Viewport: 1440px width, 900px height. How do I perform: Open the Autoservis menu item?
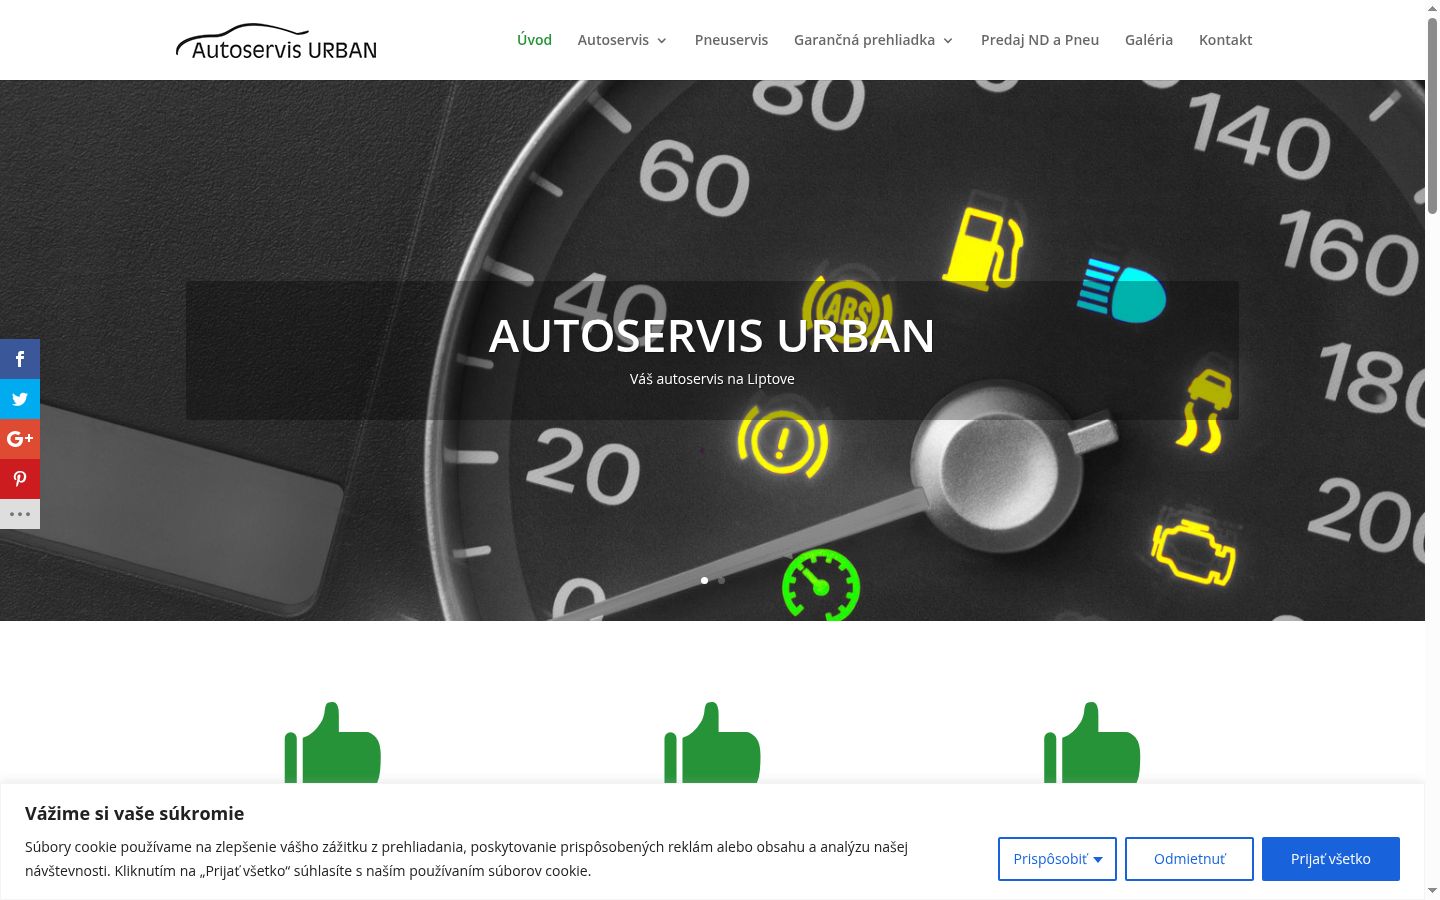(613, 40)
